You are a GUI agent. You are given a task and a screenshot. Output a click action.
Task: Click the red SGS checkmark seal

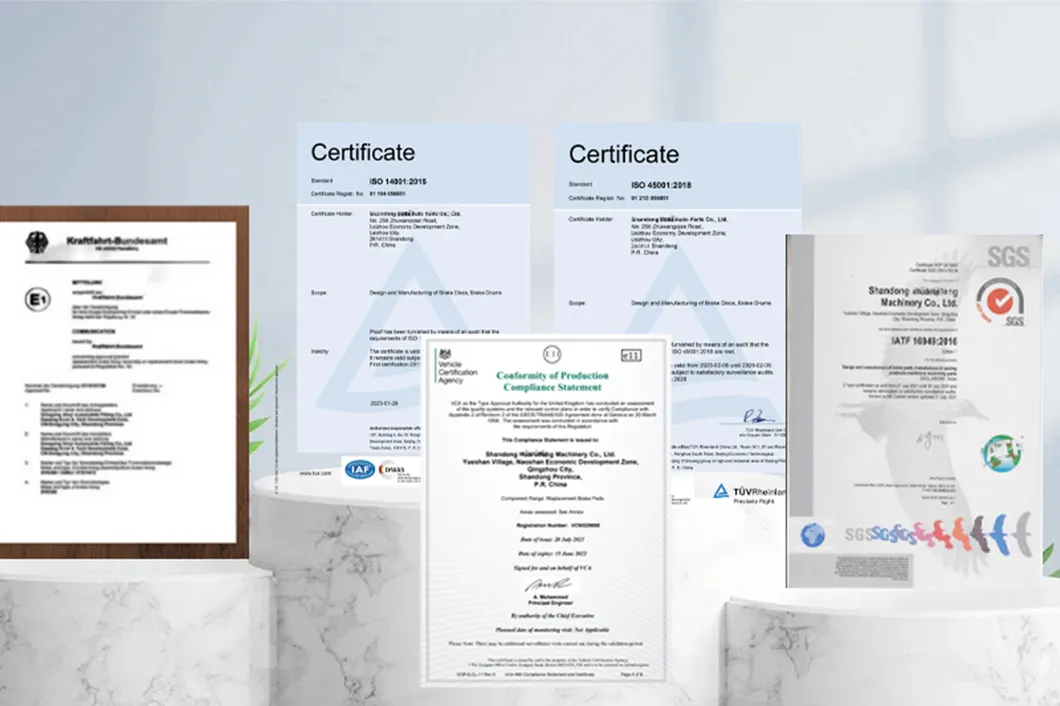[x=1000, y=301]
